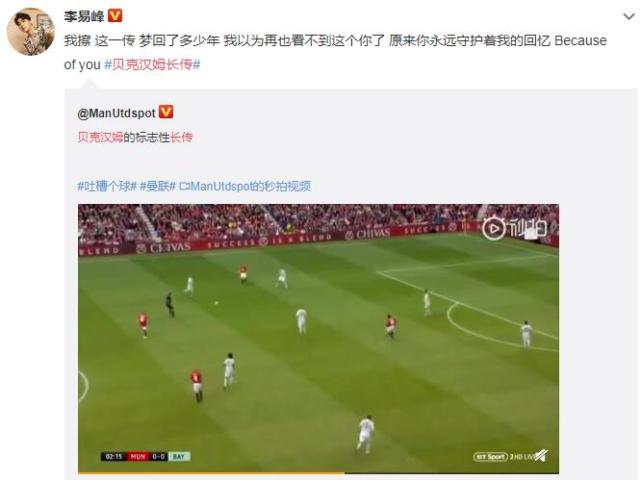641x480 pixels.
Task: Visit the @ManUtdspot account link
Action: pos(117,113)
